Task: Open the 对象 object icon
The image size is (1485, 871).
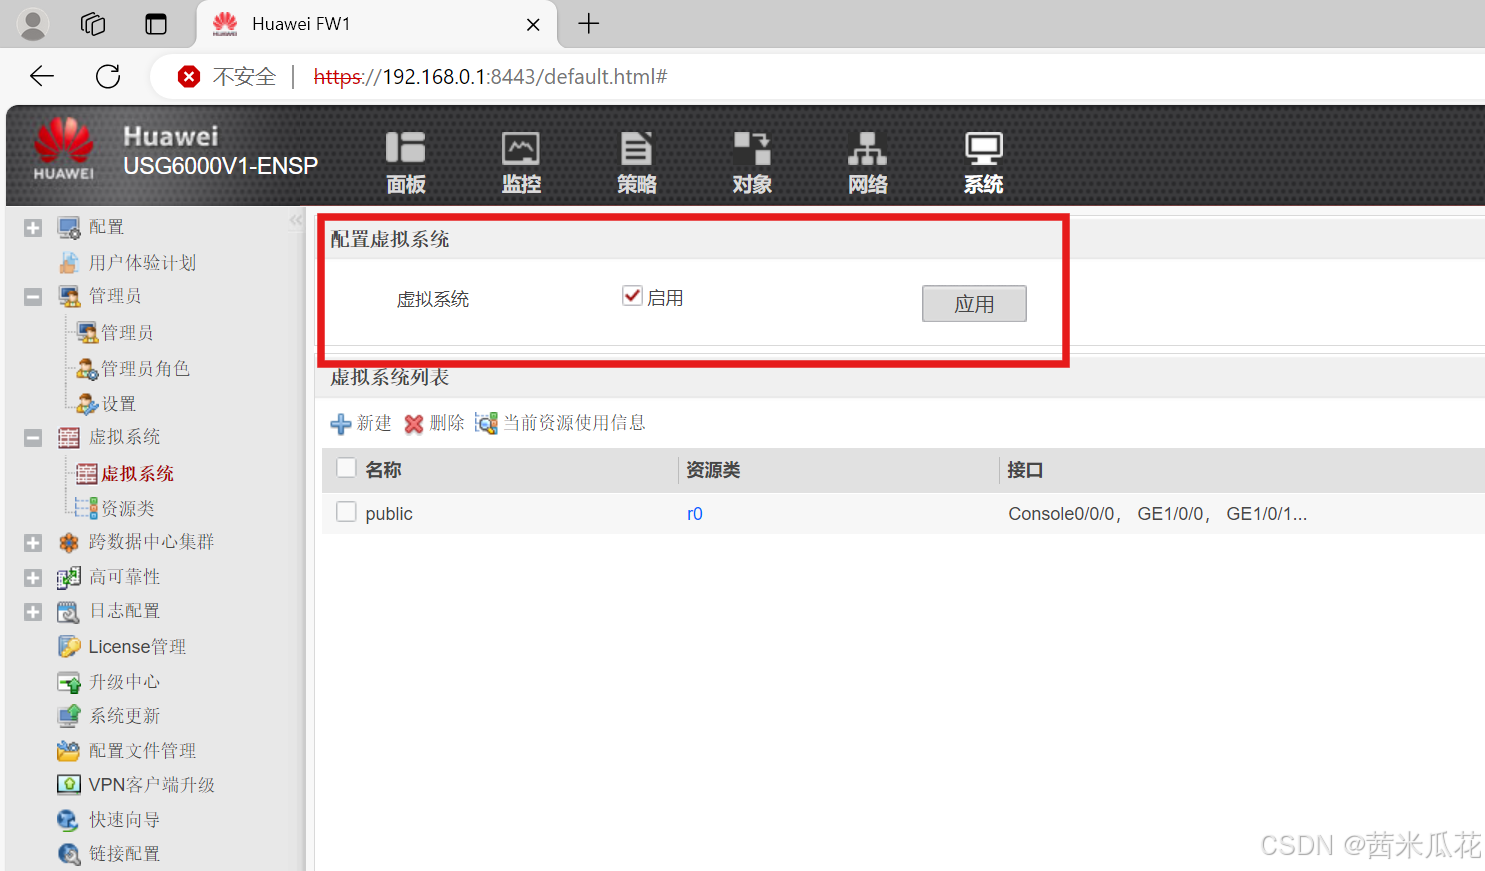Action: (x=752, y=149)
